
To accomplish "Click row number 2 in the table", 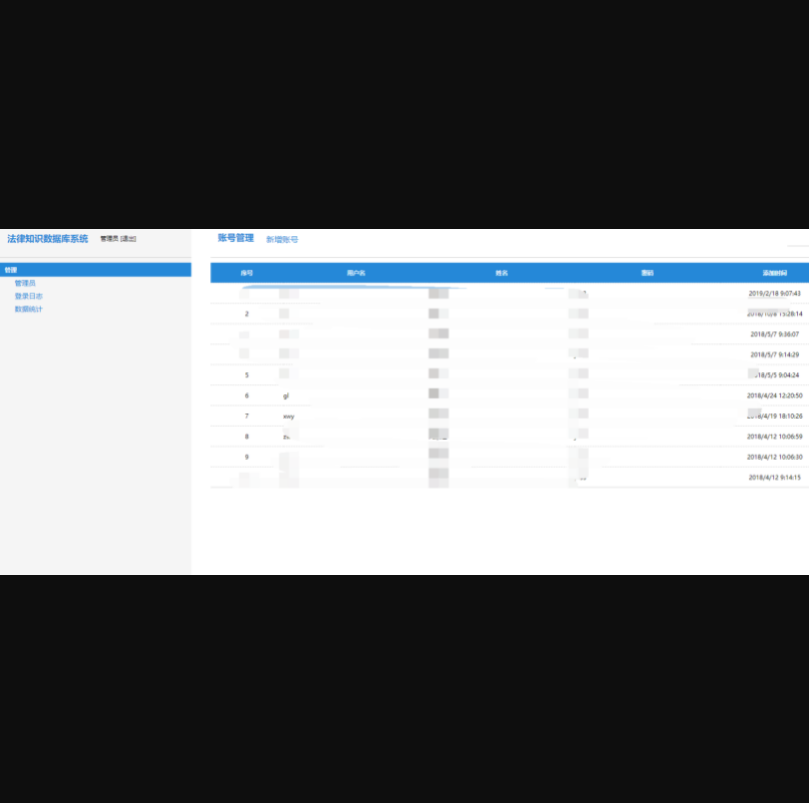I will point(247,314).
